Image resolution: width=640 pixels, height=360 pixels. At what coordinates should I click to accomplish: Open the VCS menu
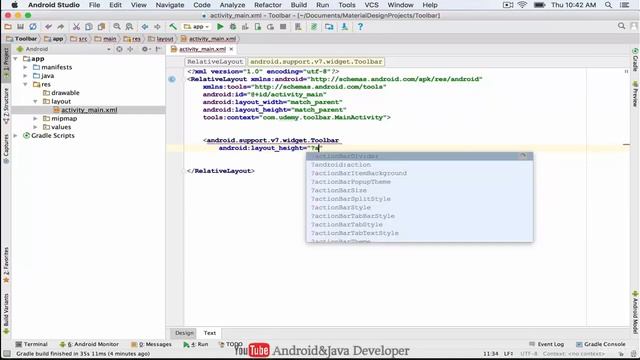(x=371, y=5)
